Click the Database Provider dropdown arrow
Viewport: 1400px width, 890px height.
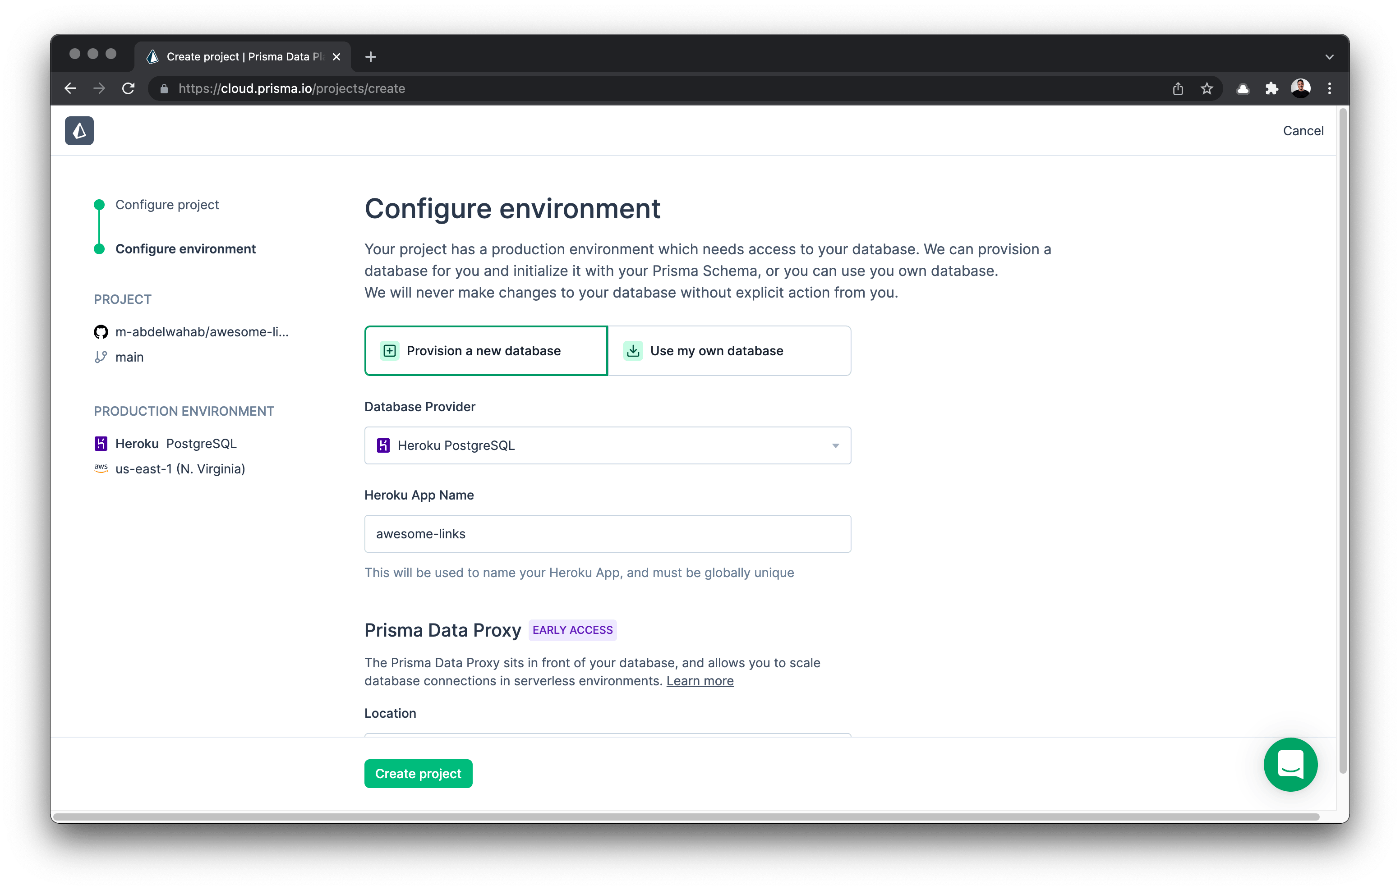tap(836, 446)
